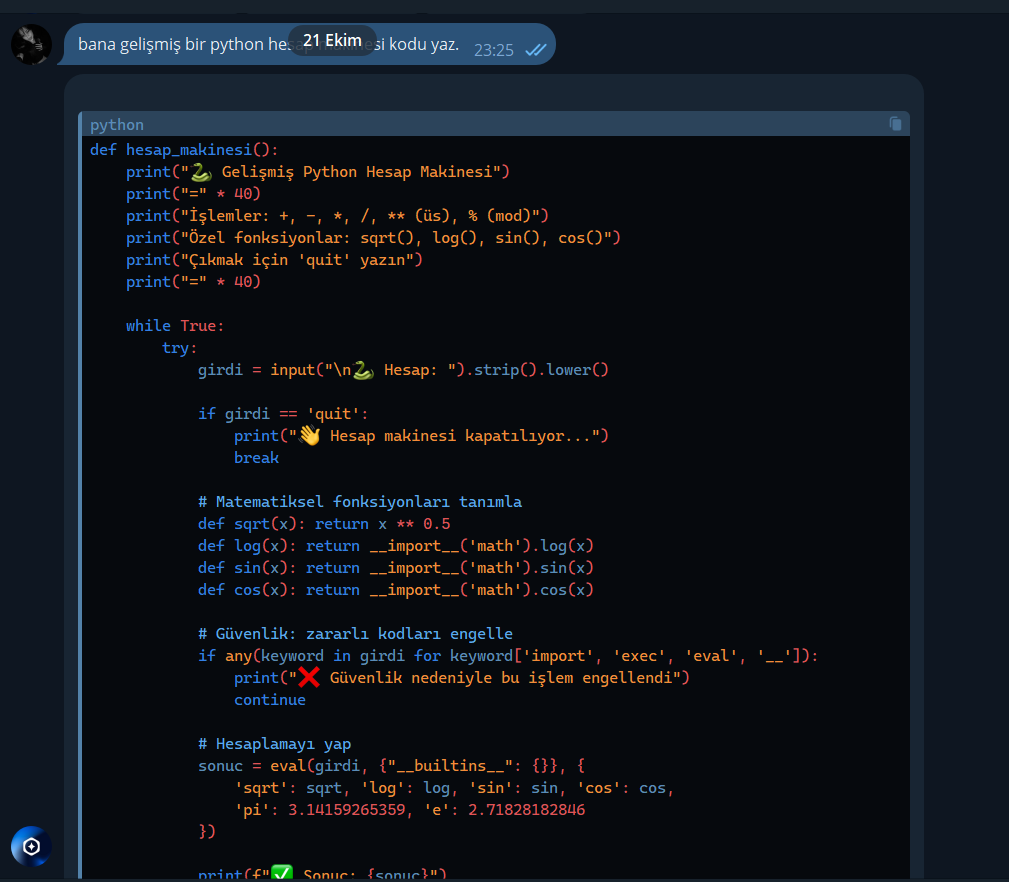This screenshot has width=1009, height=882.
Task: Click the 'Güvenlik nedeniyle bu işlem engellendi' line
Action: pos(462,677)
